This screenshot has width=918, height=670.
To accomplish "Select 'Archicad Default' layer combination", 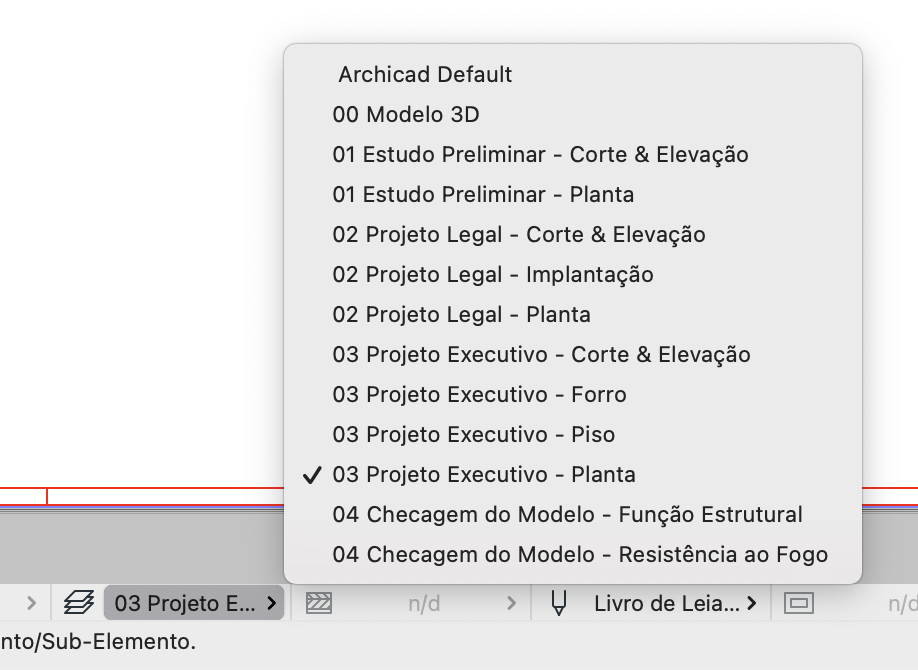I will pyautogui.click(x=426, y=74).
